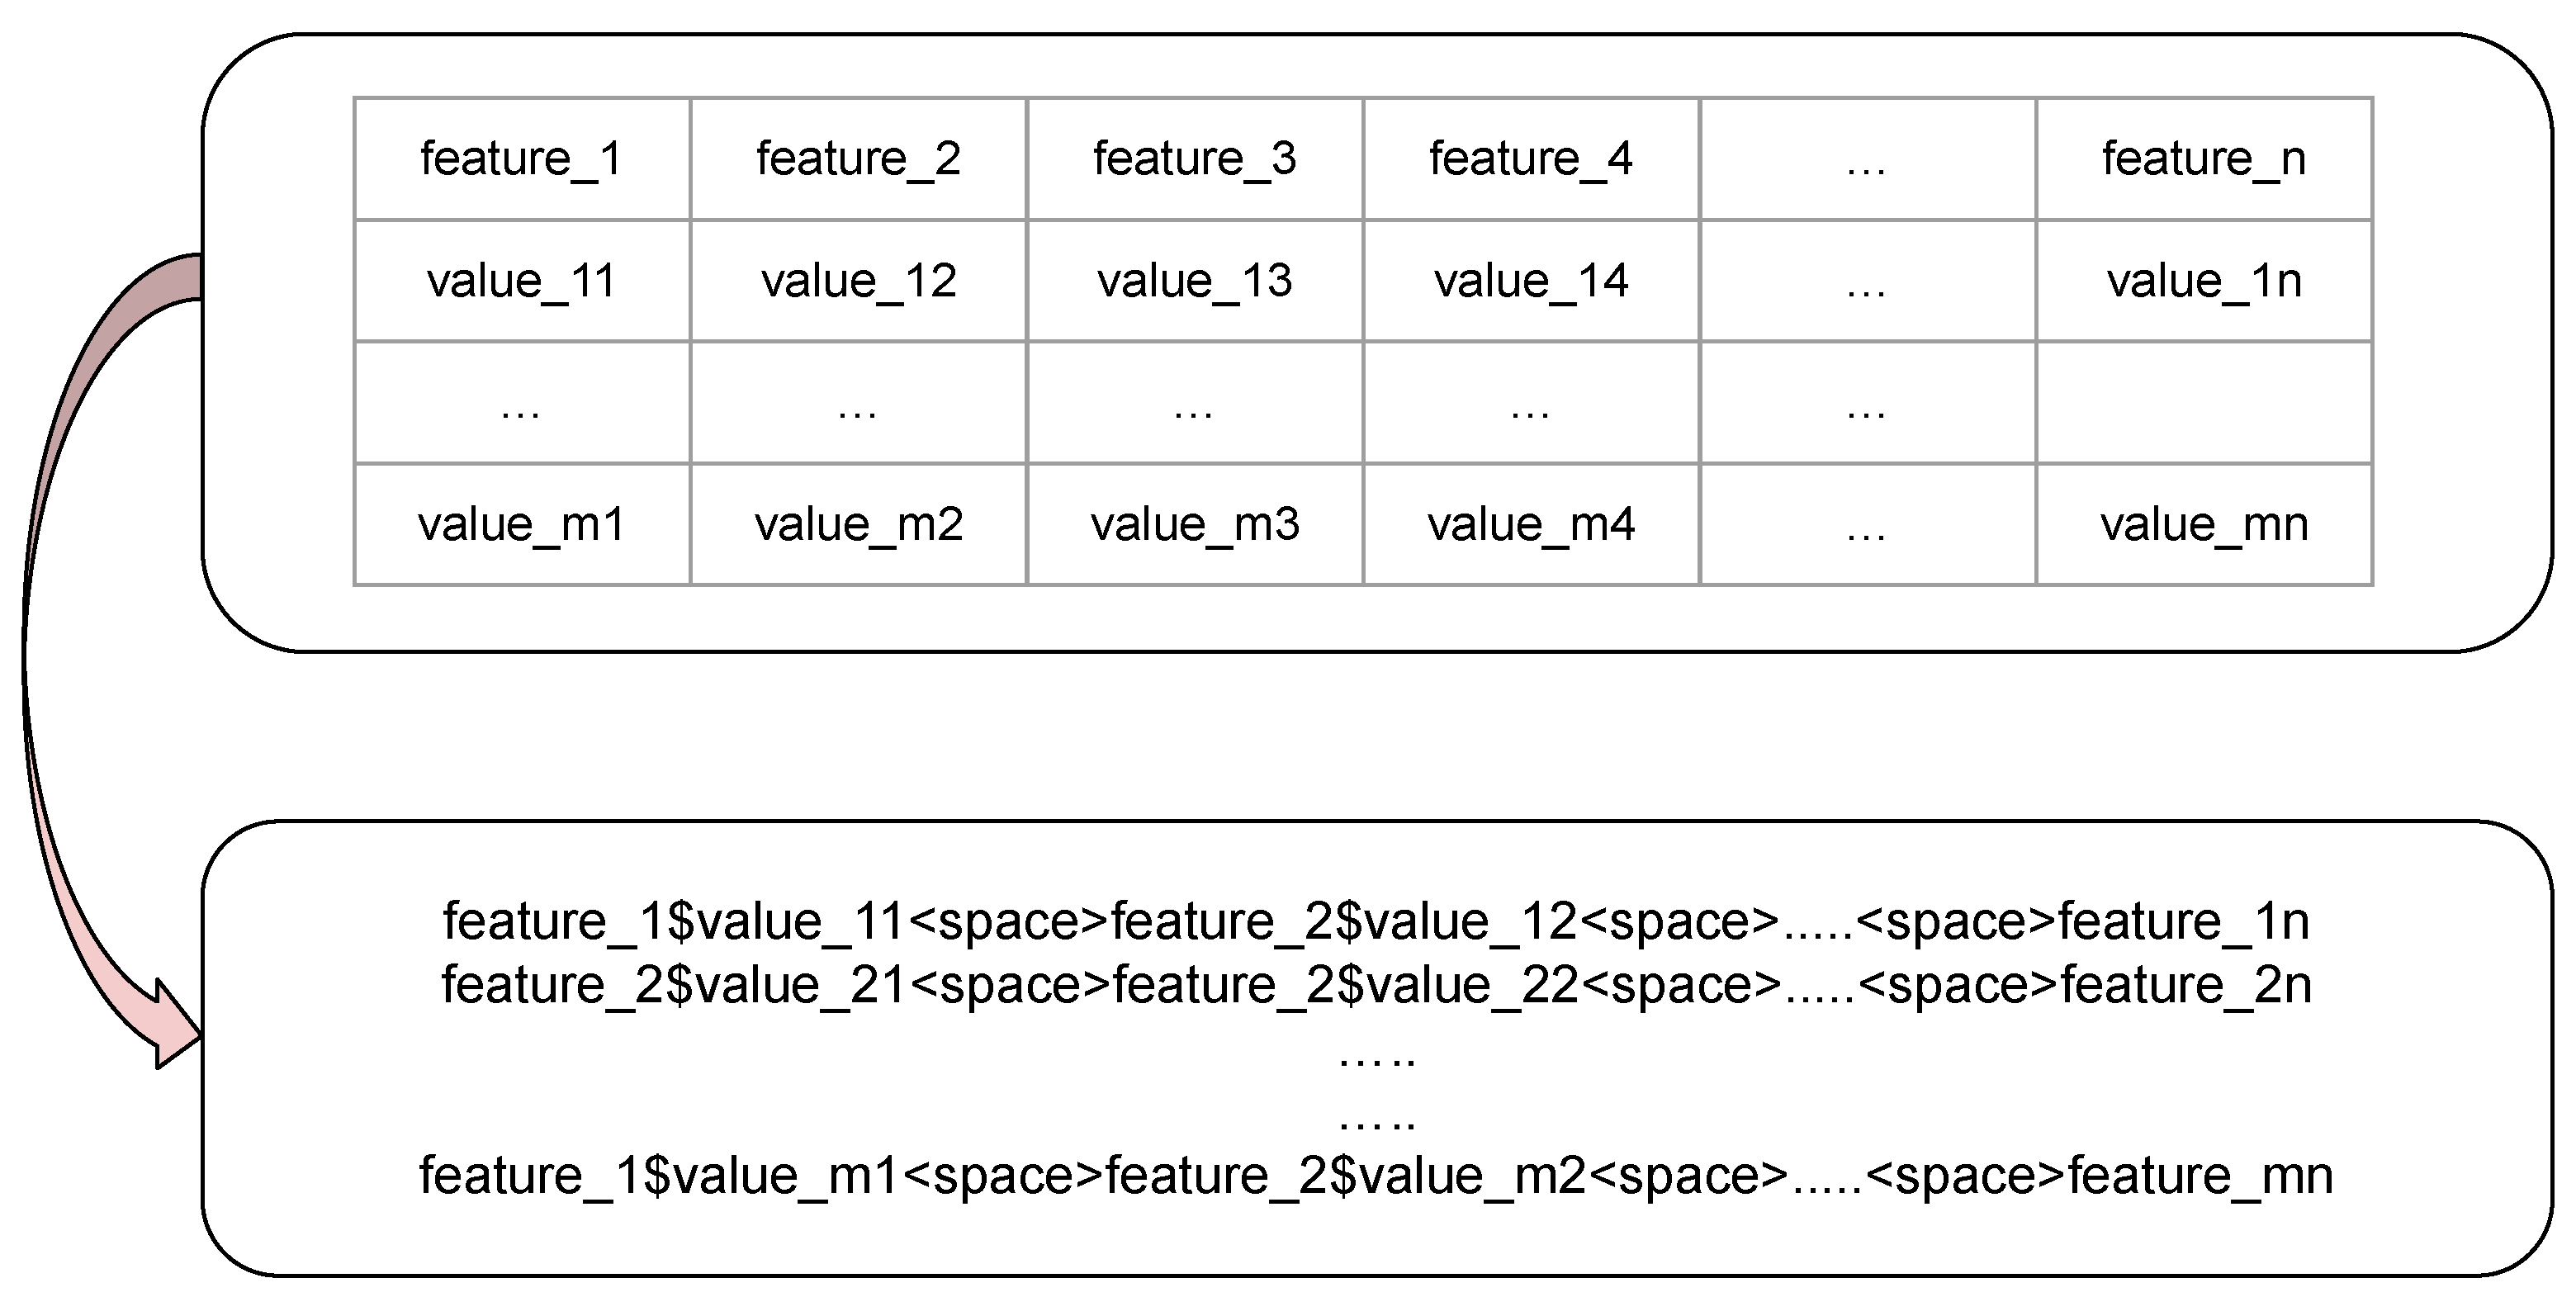The height and width of the screenshot is (1297, 2576).
Task: Select the value_m2 cell
Action: click(858, 524)
